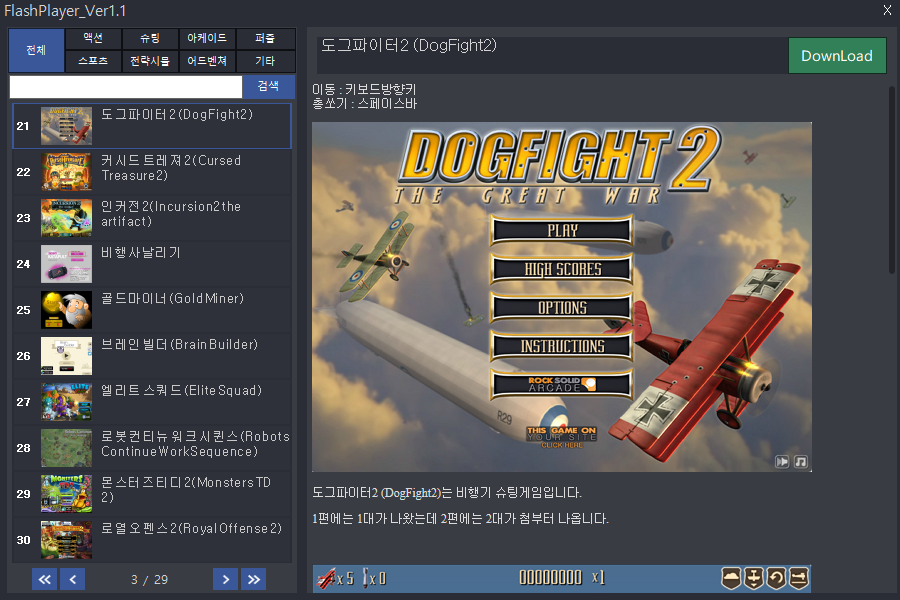
Task: Select the 전체 category tab
Action: pos(36,50)
